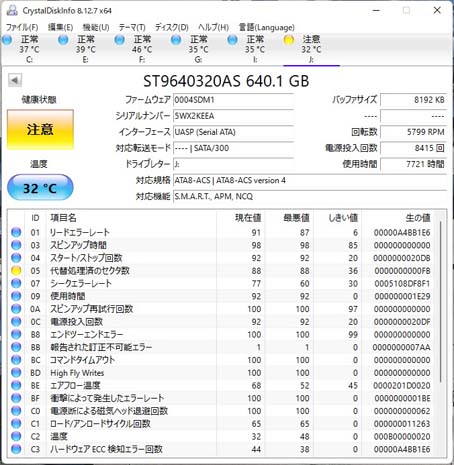
Task: Click the features field S.M.A.R.T., APM, NCQ
Action: 310,196
